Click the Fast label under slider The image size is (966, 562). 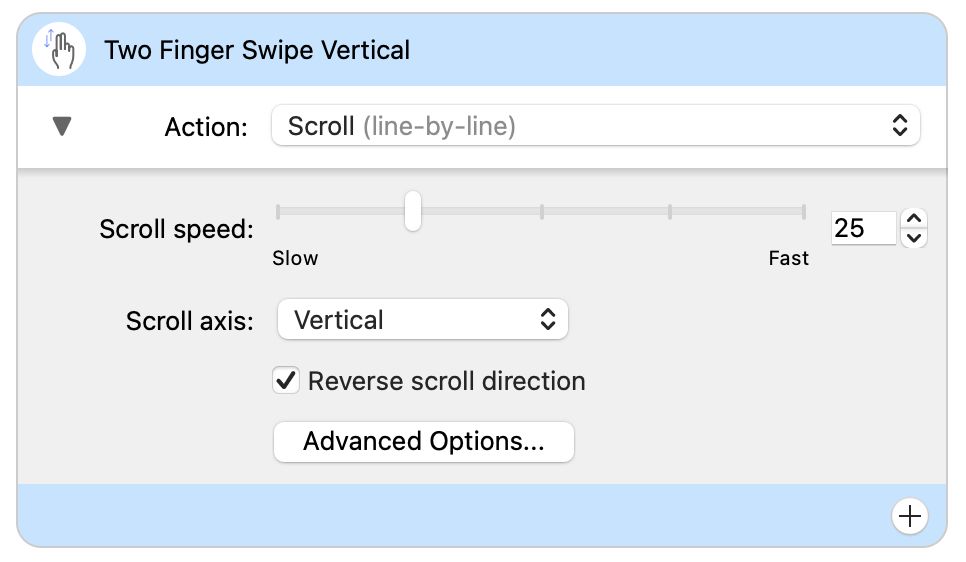pyautogui.click(x=788, y=258)
